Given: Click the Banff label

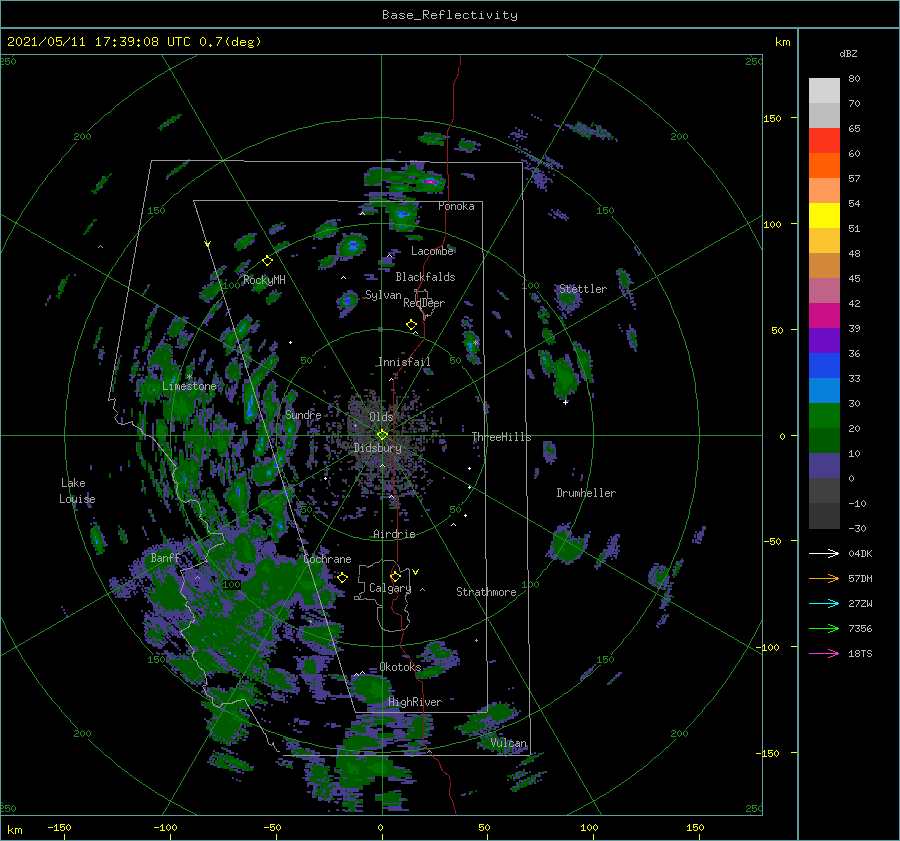Looking at the screenshot, I should coord(165,557).
